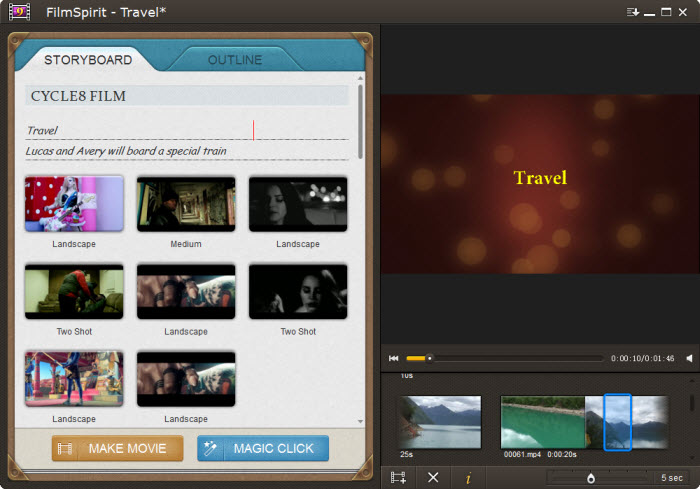
Task: Switch to the Outline tab
Action: click(235, 60)
